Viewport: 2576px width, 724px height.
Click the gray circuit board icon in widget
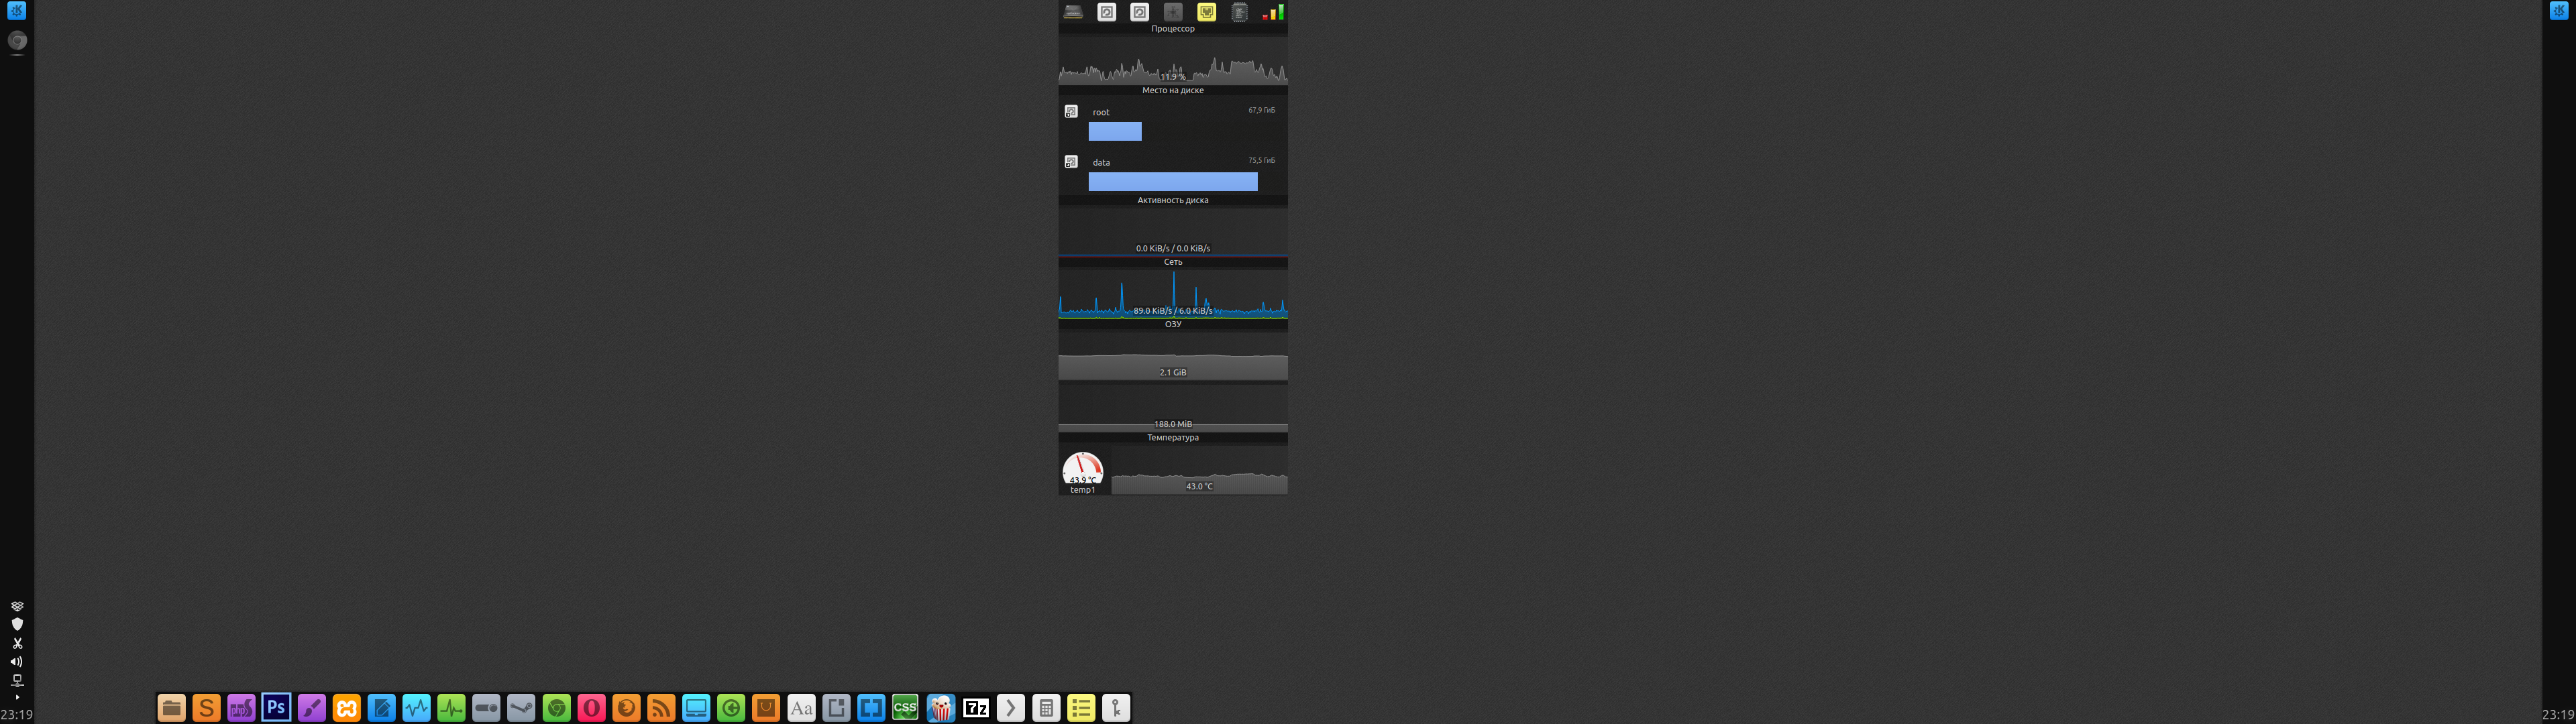click(x=1173, y=12)
